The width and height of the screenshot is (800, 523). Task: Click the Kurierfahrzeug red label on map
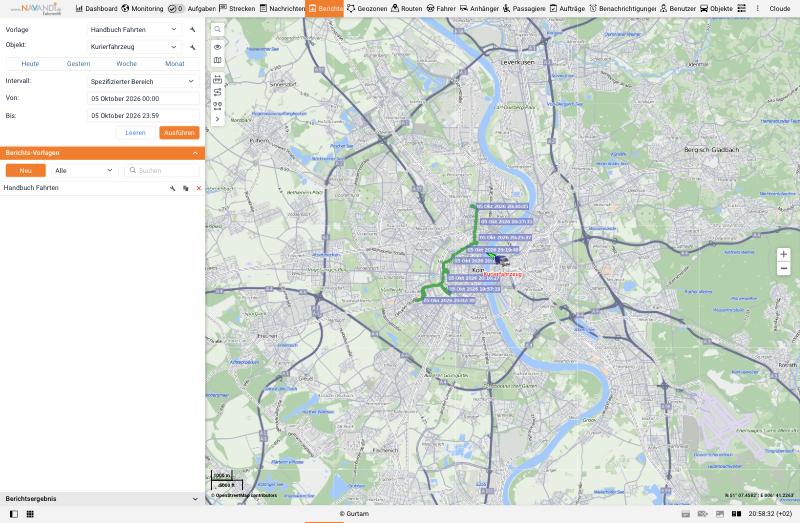pos(503,275)
